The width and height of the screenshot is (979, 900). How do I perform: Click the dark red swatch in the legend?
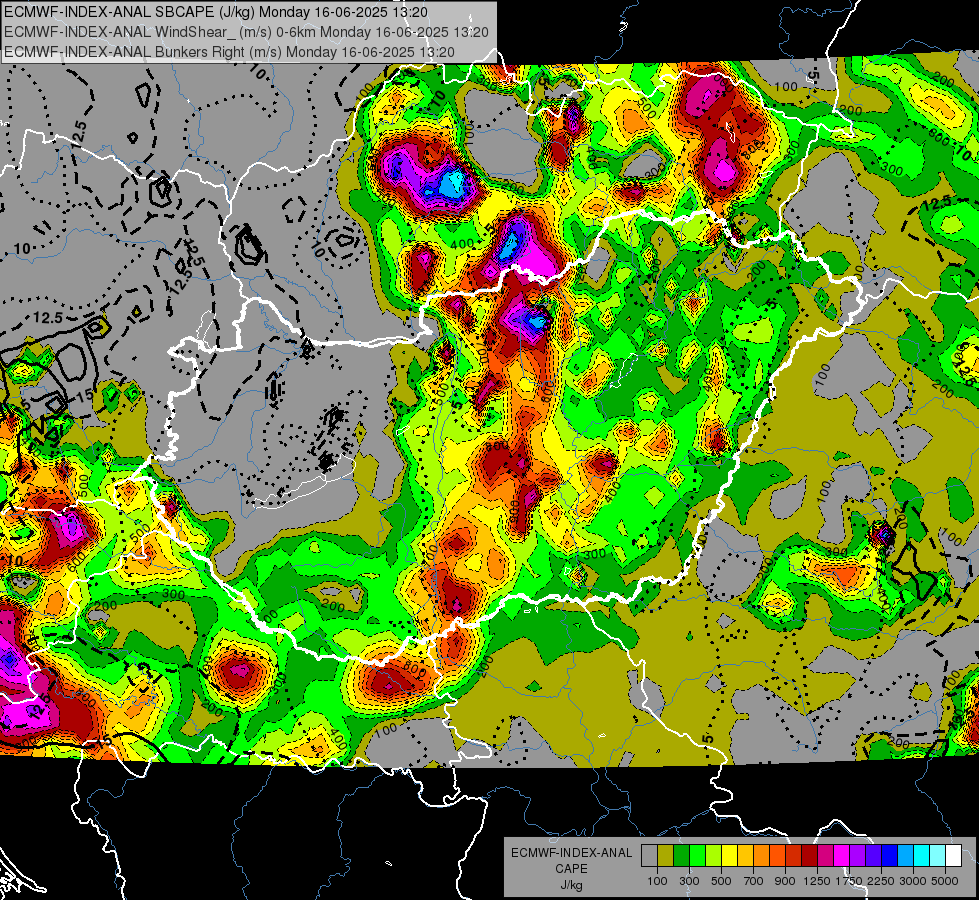click(810, 856)
